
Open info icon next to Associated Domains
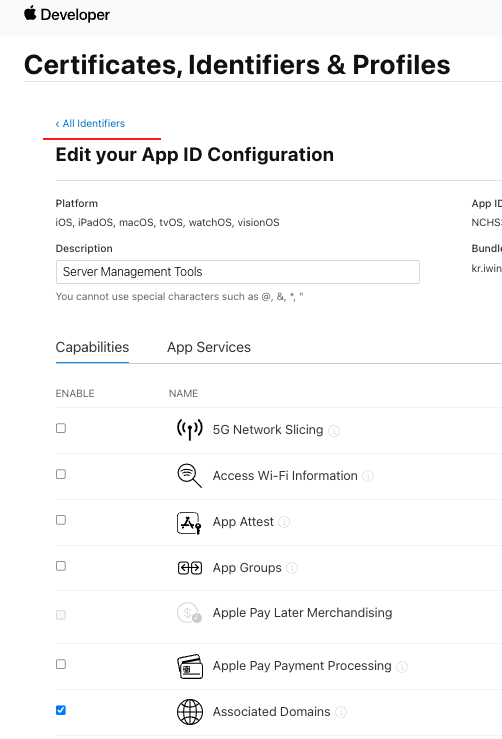pyautogui.click(x=341, y=712)
